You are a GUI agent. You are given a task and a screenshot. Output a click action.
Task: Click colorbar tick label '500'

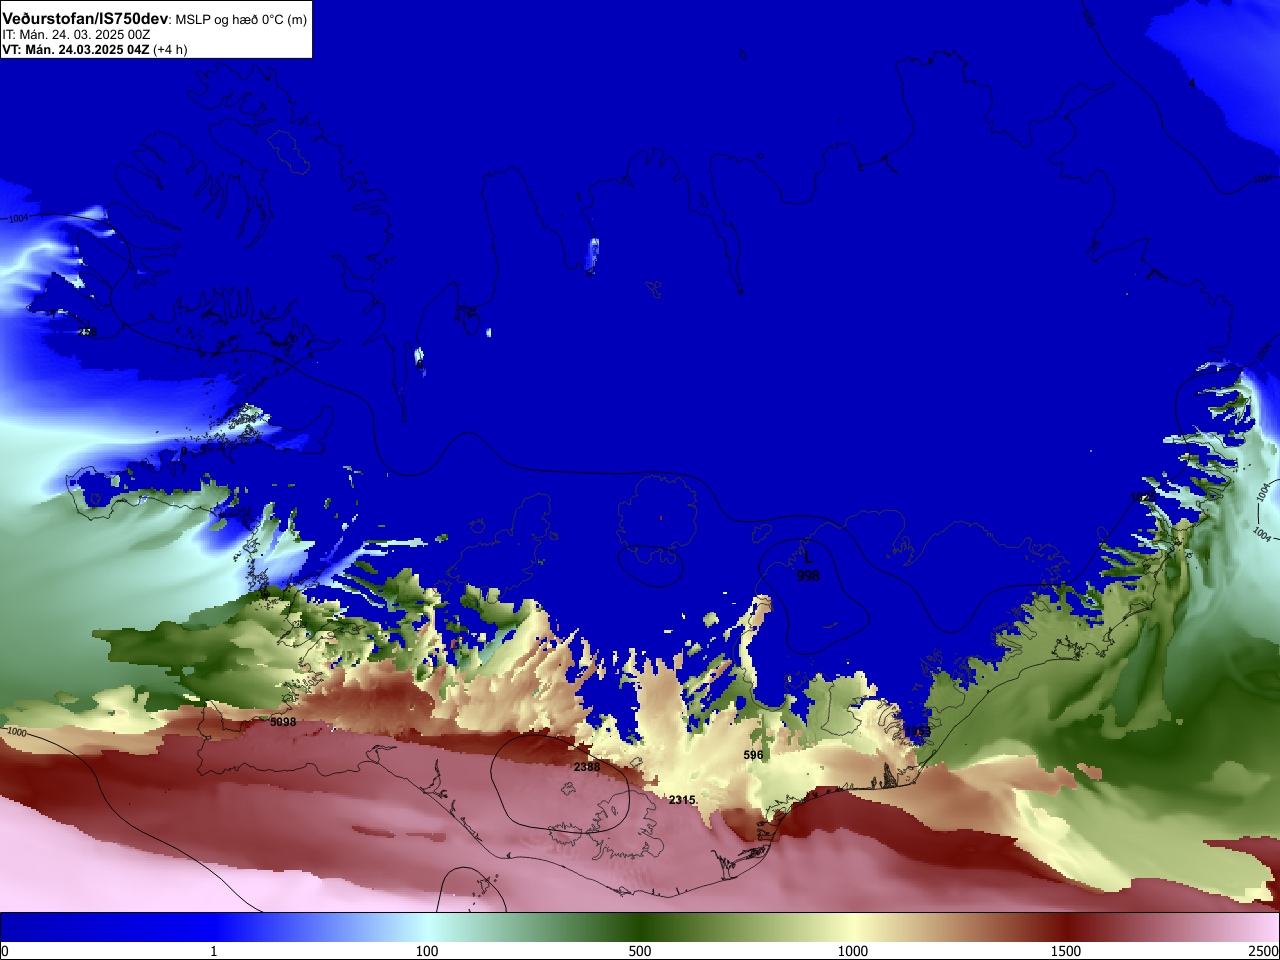(x=640, y=951)
